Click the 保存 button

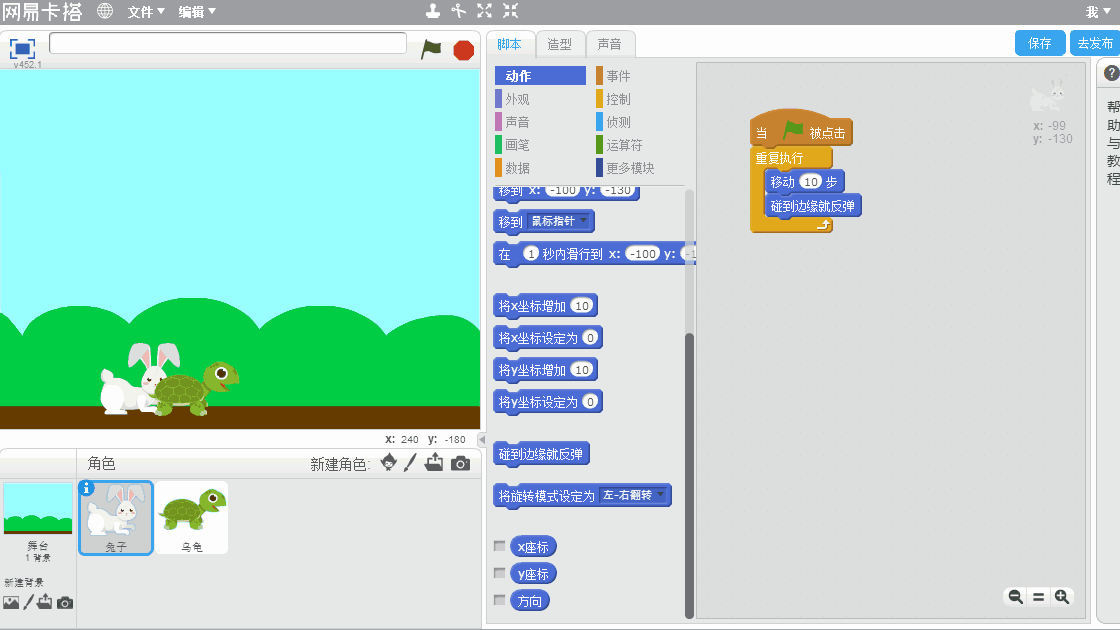(x=1040, y=43)
